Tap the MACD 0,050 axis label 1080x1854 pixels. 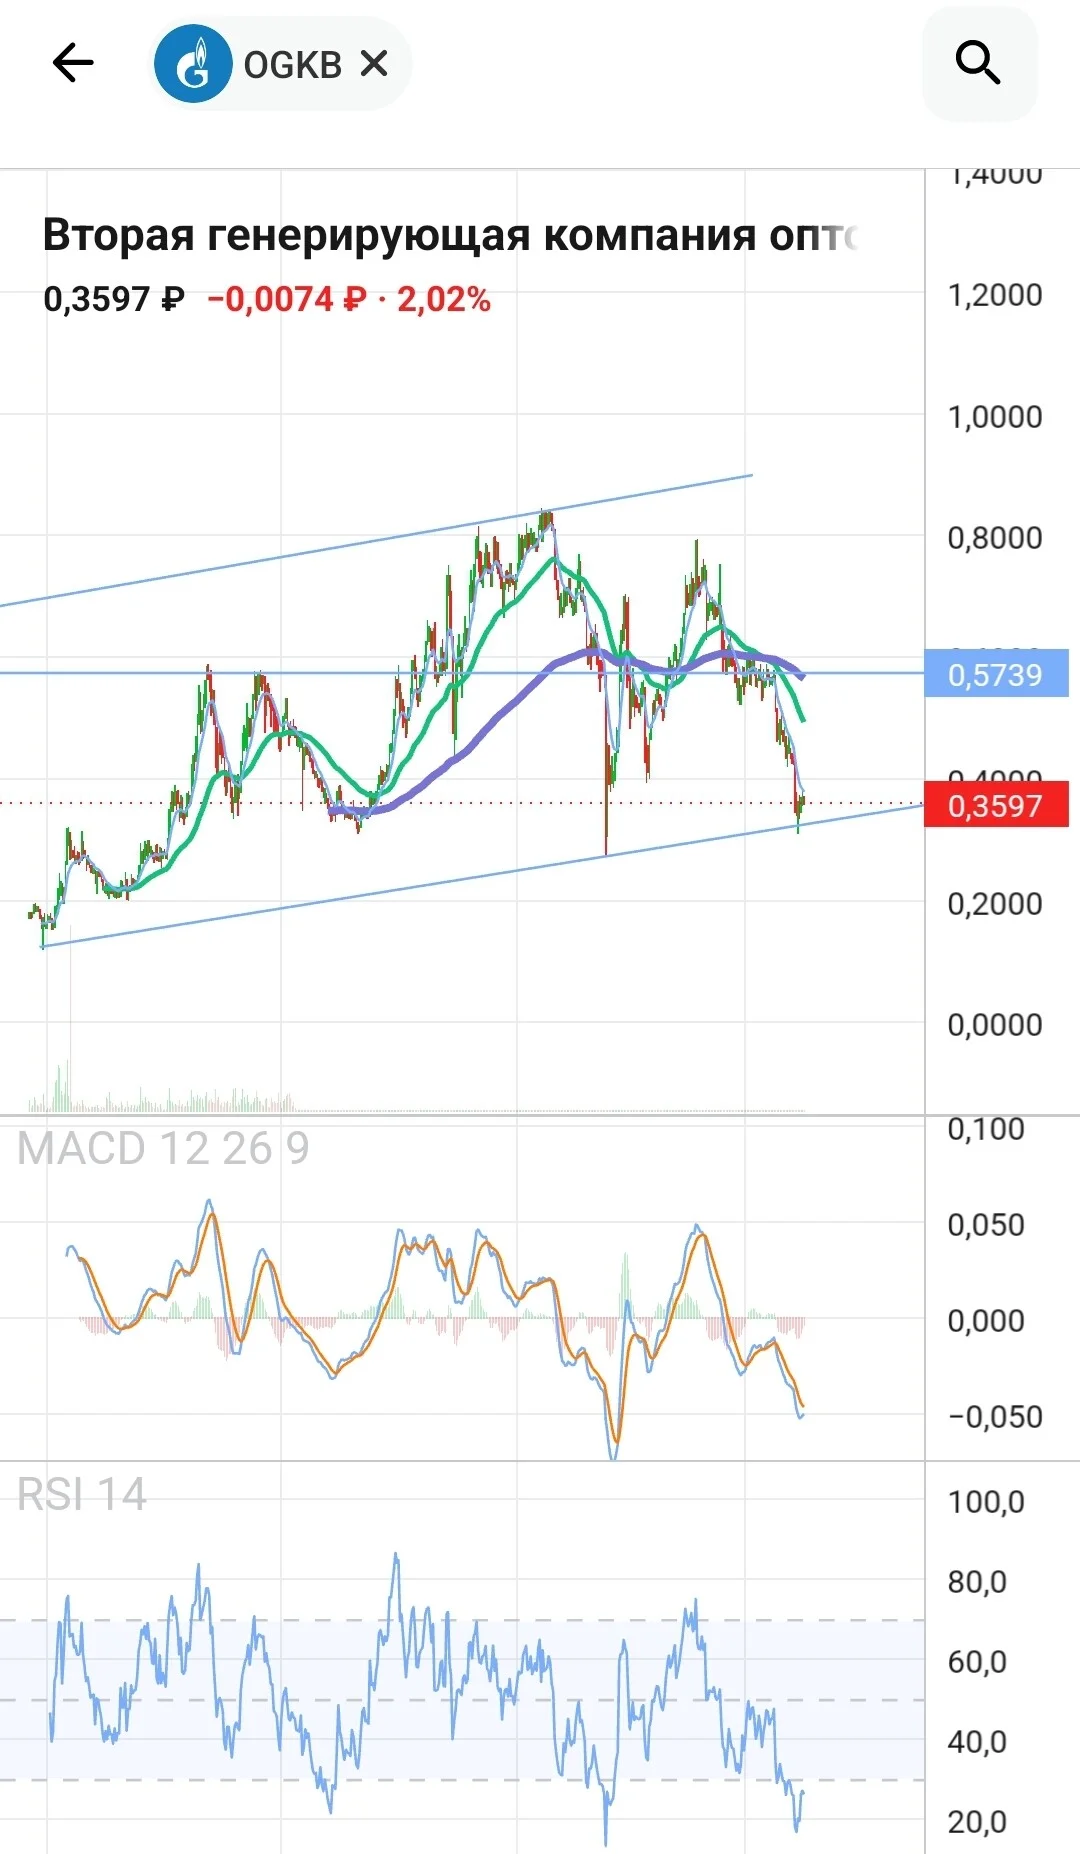pos(986,1225)
